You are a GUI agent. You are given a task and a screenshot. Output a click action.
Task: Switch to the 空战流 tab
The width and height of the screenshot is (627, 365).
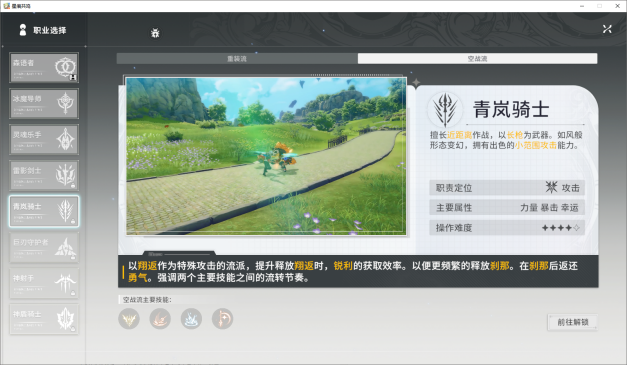click(477, 59)
